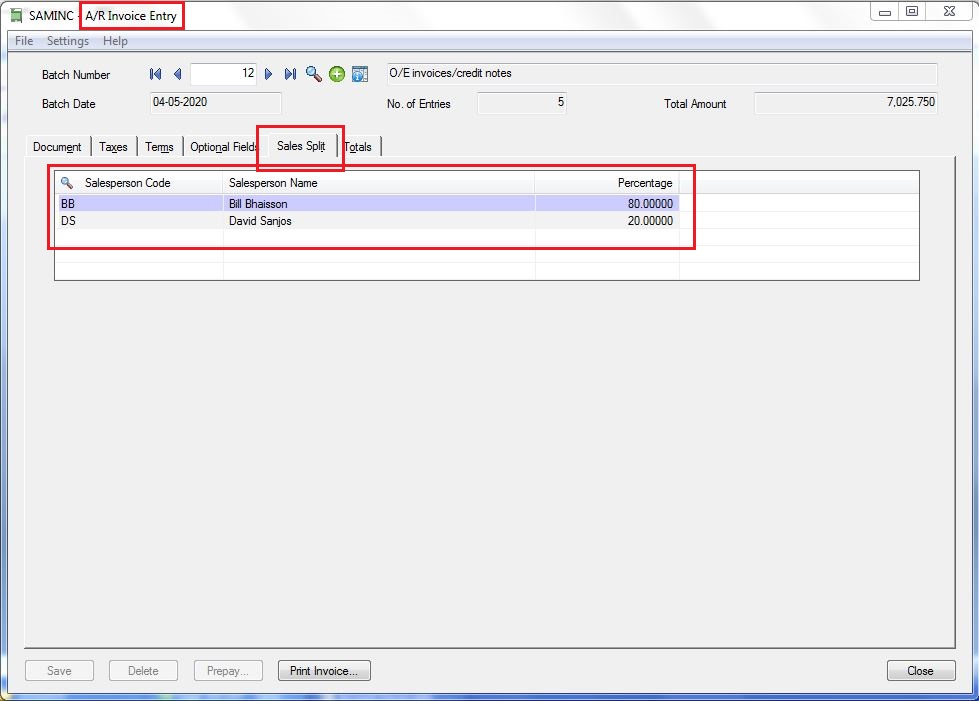
Task: Open batch information zoom icon
Action: coord(360,74)
